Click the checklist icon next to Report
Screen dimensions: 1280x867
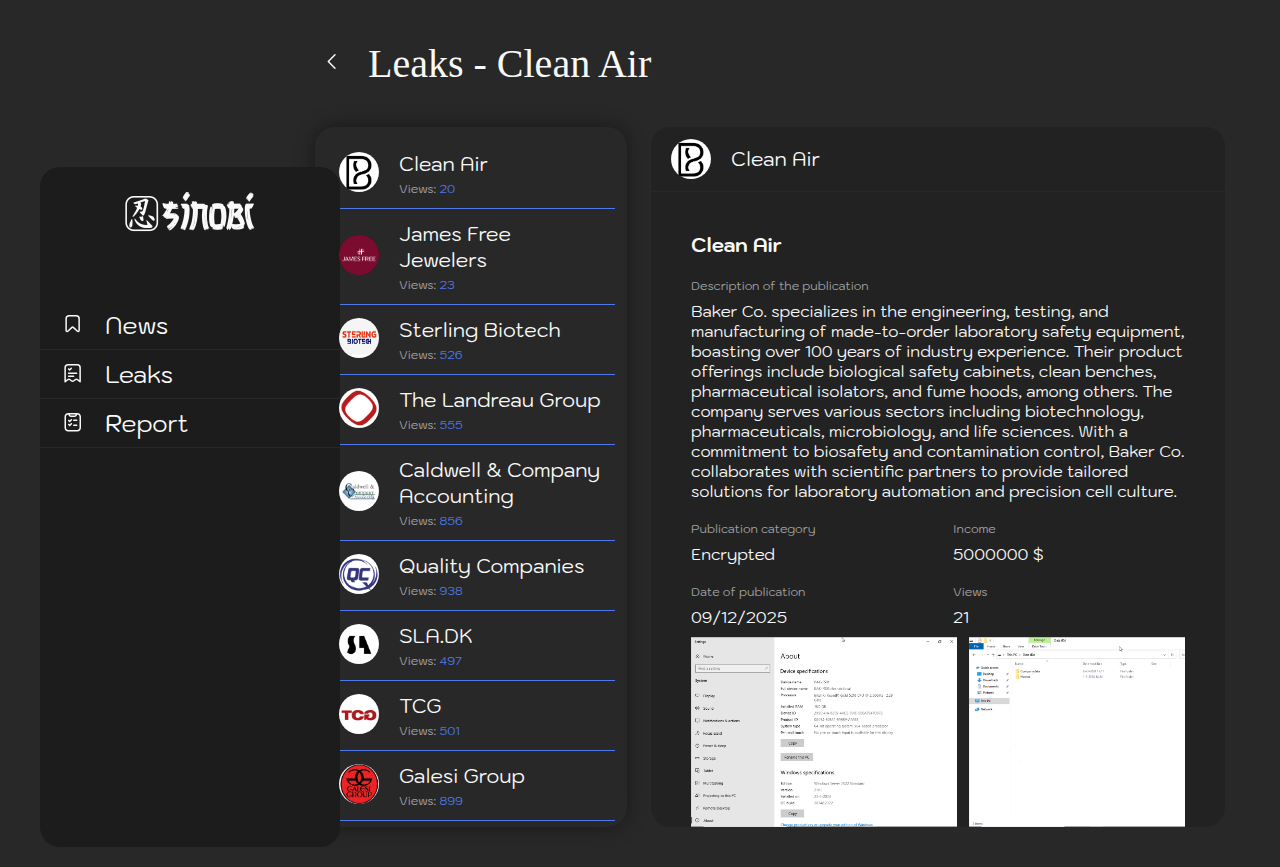[x=72, y=423]
